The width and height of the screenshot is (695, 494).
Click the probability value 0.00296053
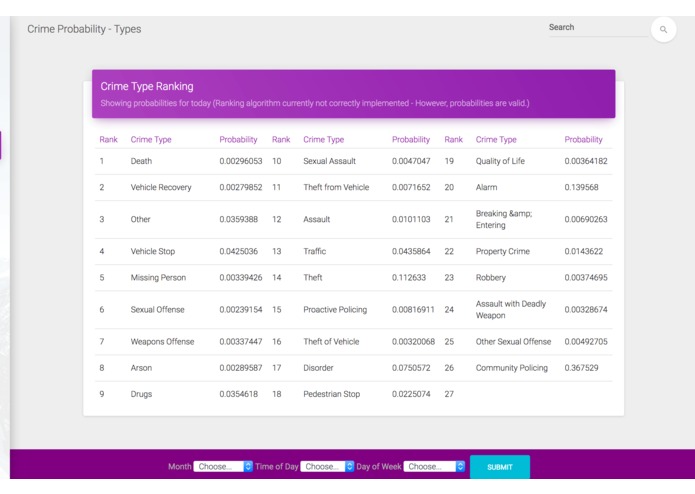(241, 161)
